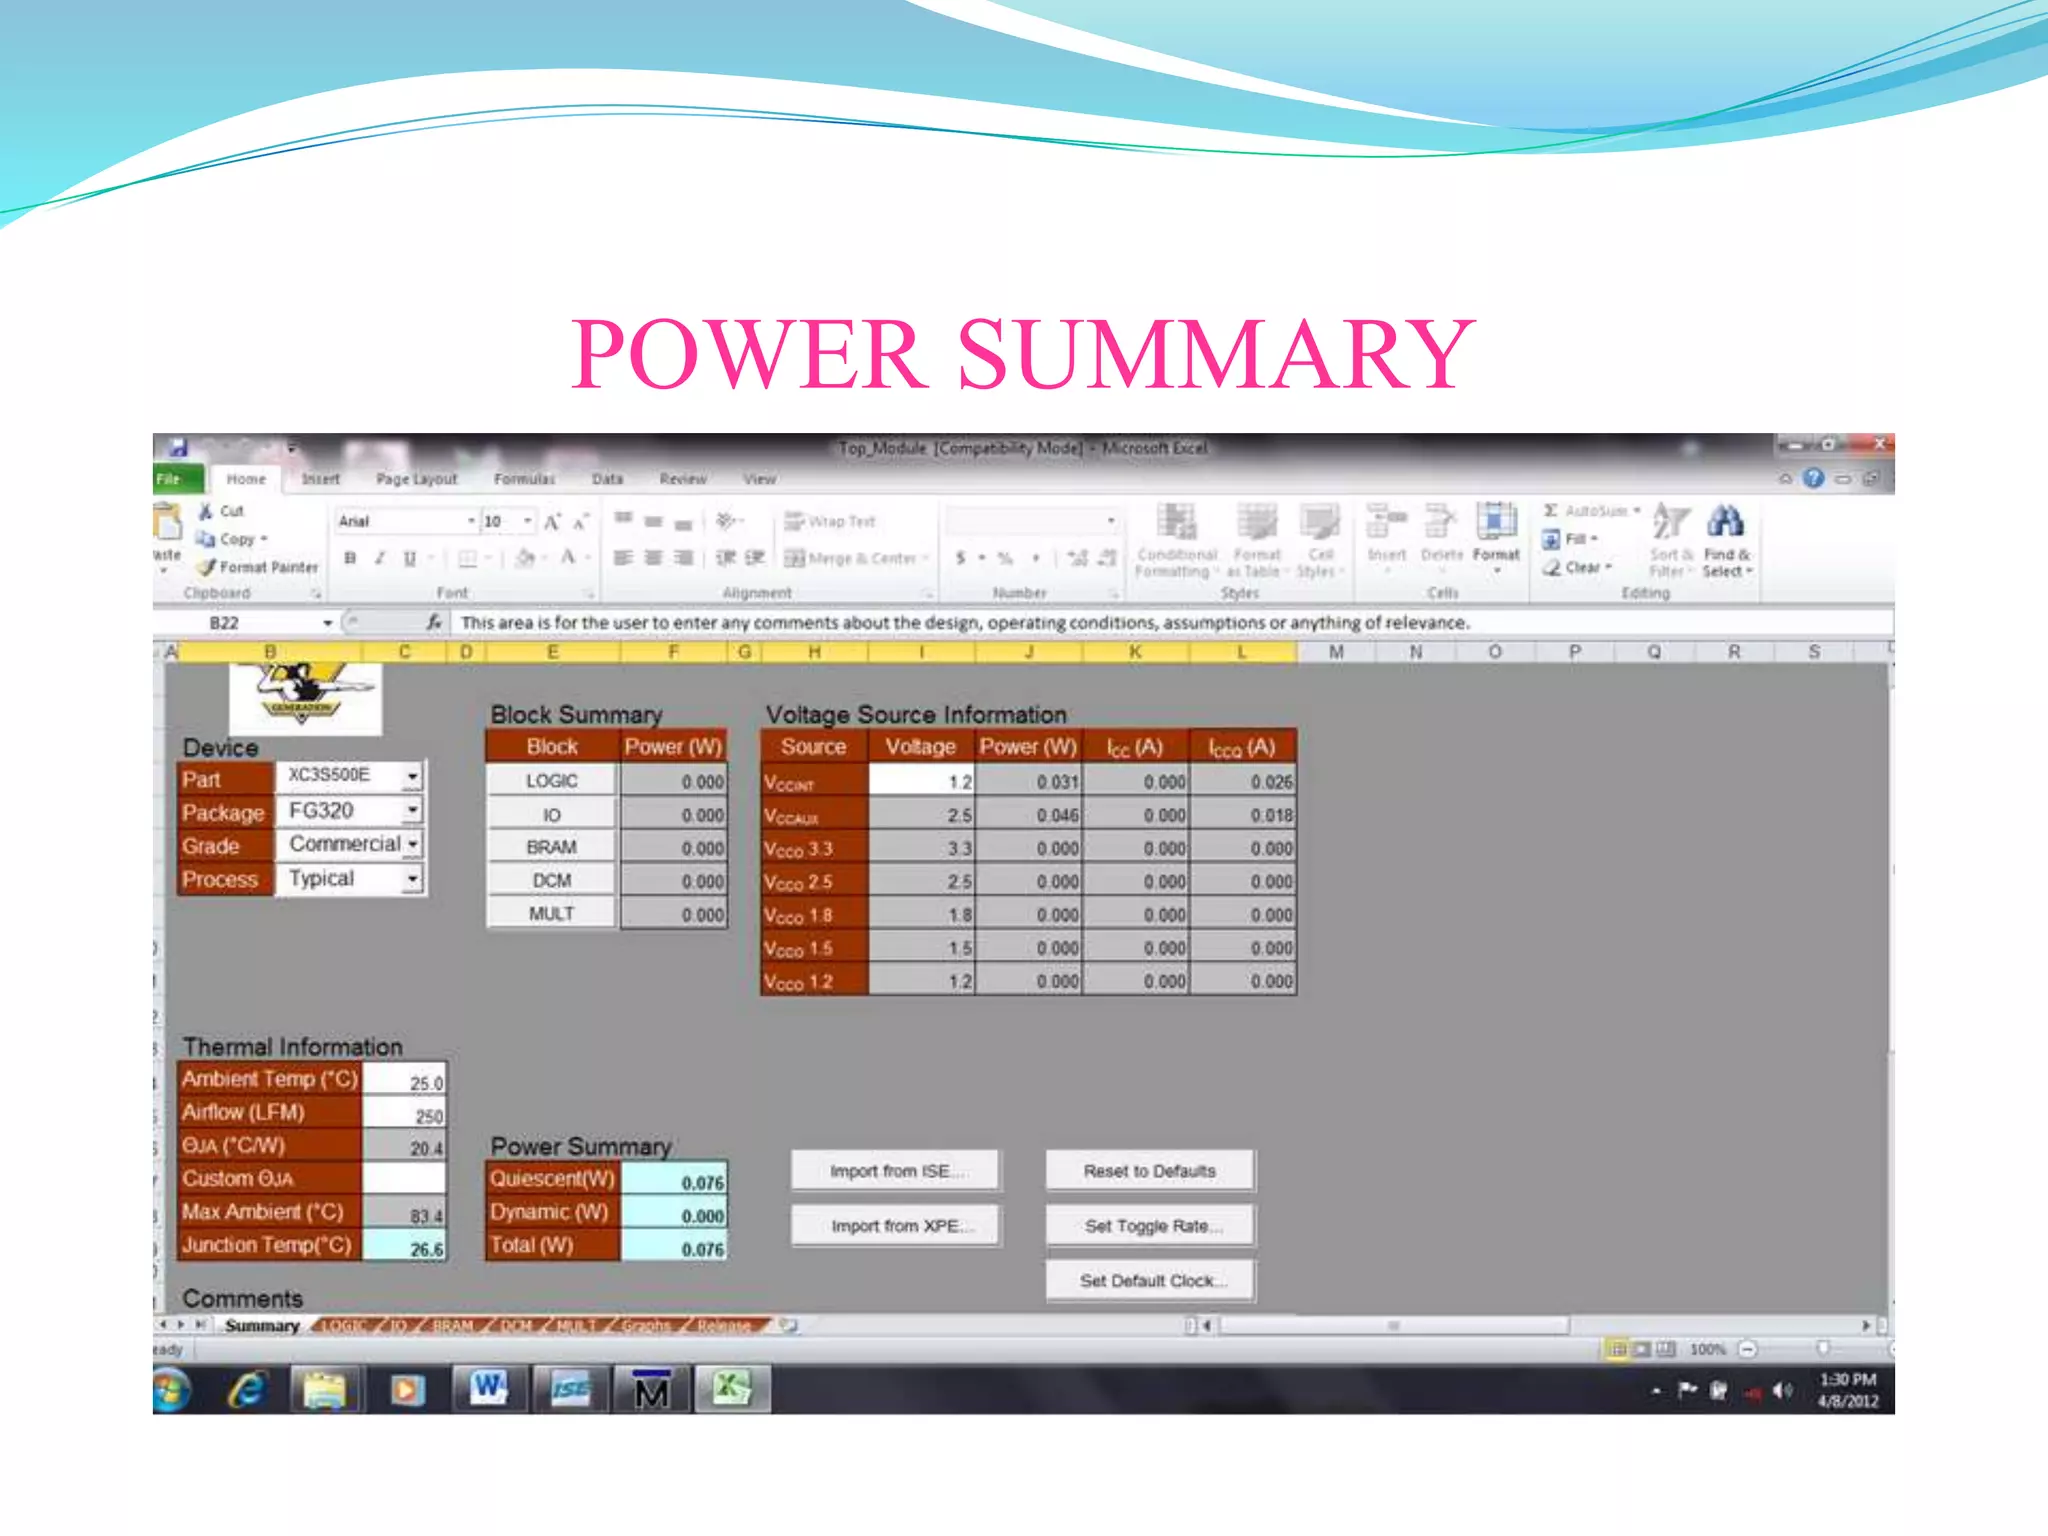Image resolution: width=2048 pixels, height=1536 pixels.
Task: Click the font color A icon
Action: pos(568,558)
